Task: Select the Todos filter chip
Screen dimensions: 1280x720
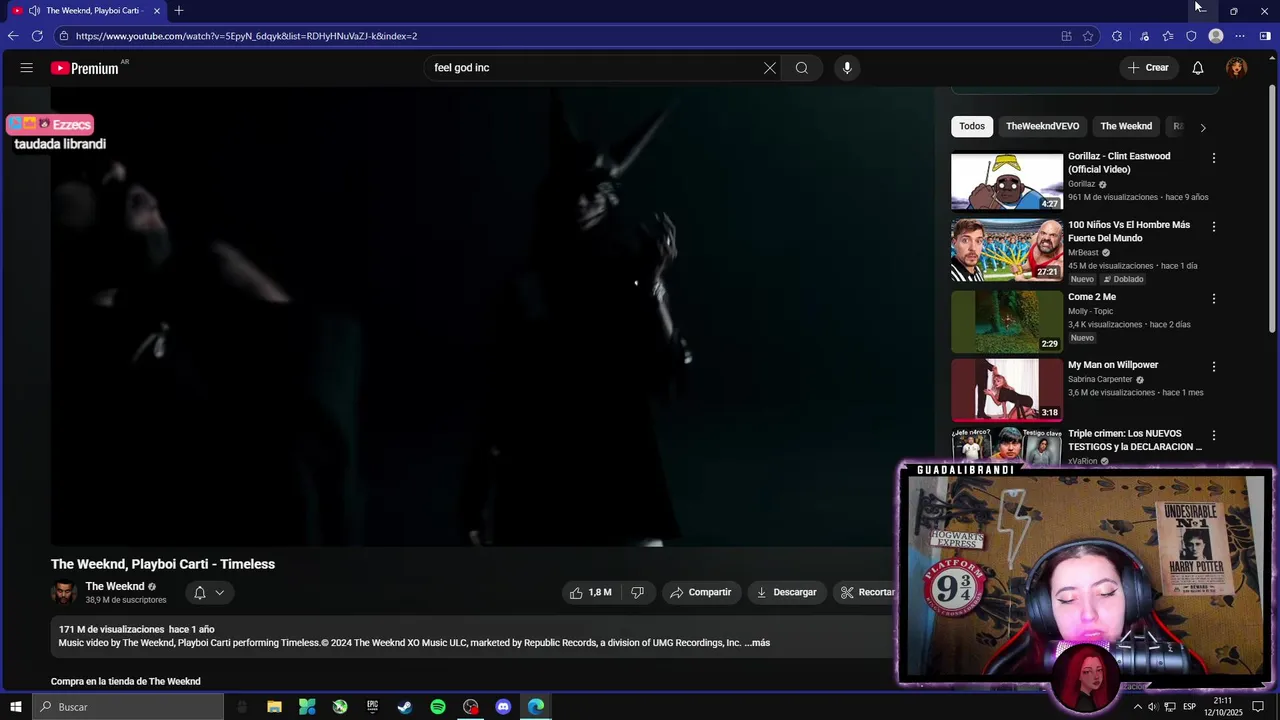Action: [972, 126]
